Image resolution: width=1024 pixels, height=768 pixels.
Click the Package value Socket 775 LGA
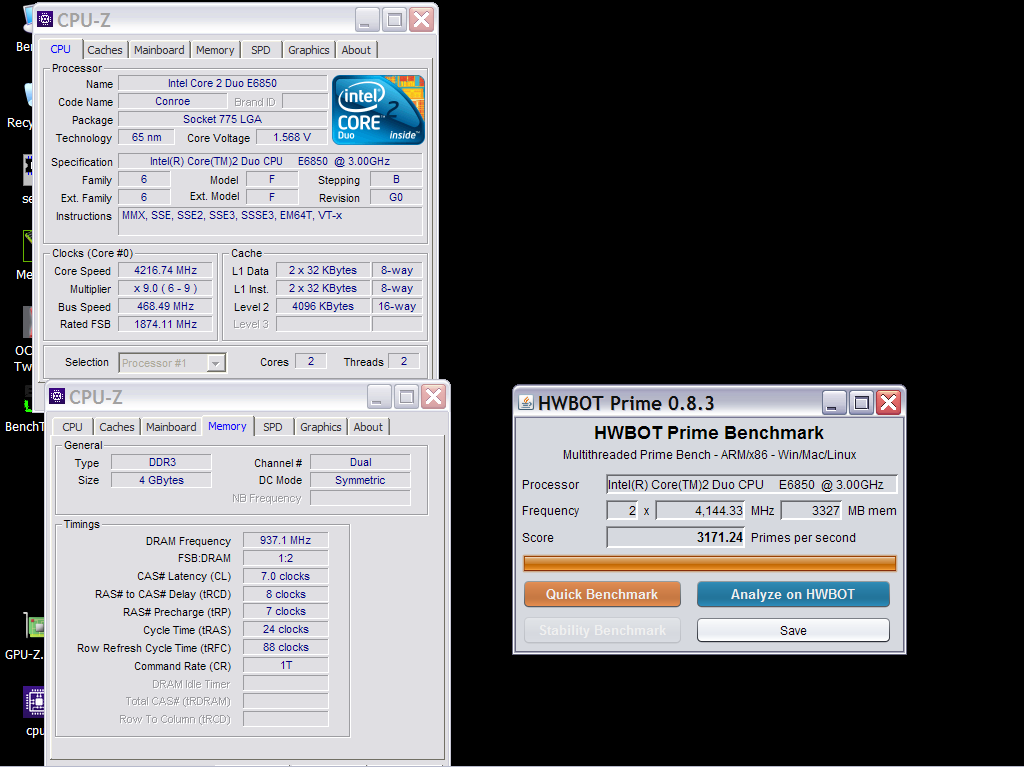coord(223,120)
